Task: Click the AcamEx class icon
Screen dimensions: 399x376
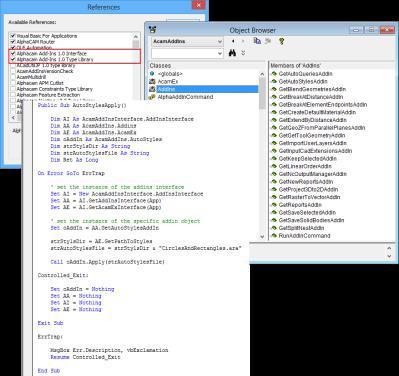Action: [152, 81]
